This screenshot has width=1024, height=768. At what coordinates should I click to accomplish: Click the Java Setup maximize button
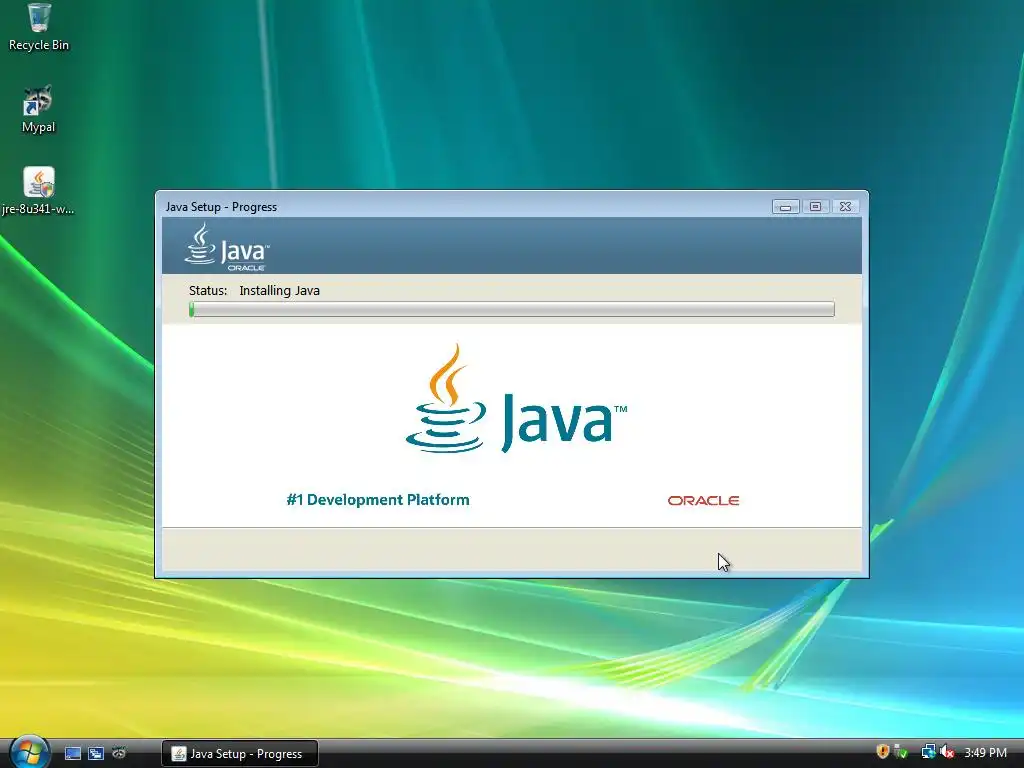(816, 207)
